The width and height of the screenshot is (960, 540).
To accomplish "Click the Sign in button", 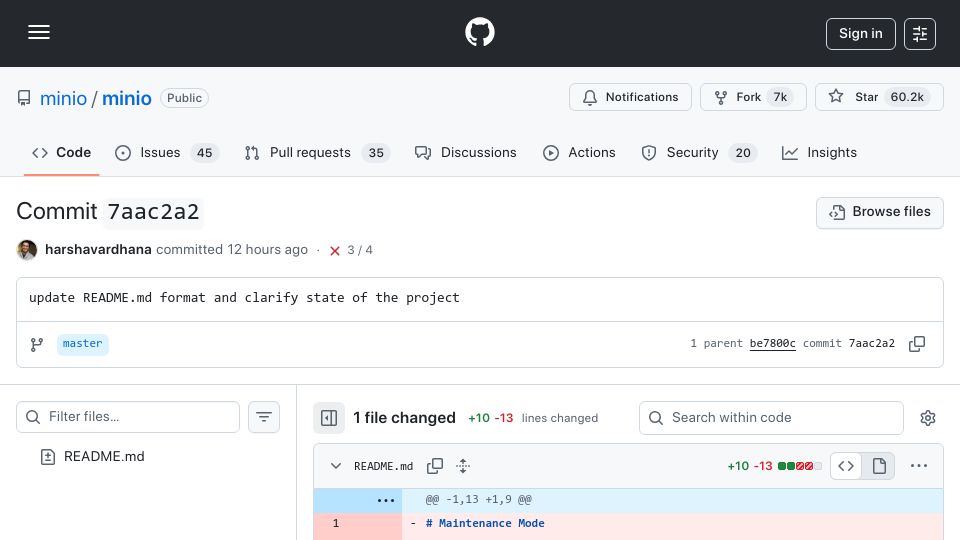I will point(860,34).
